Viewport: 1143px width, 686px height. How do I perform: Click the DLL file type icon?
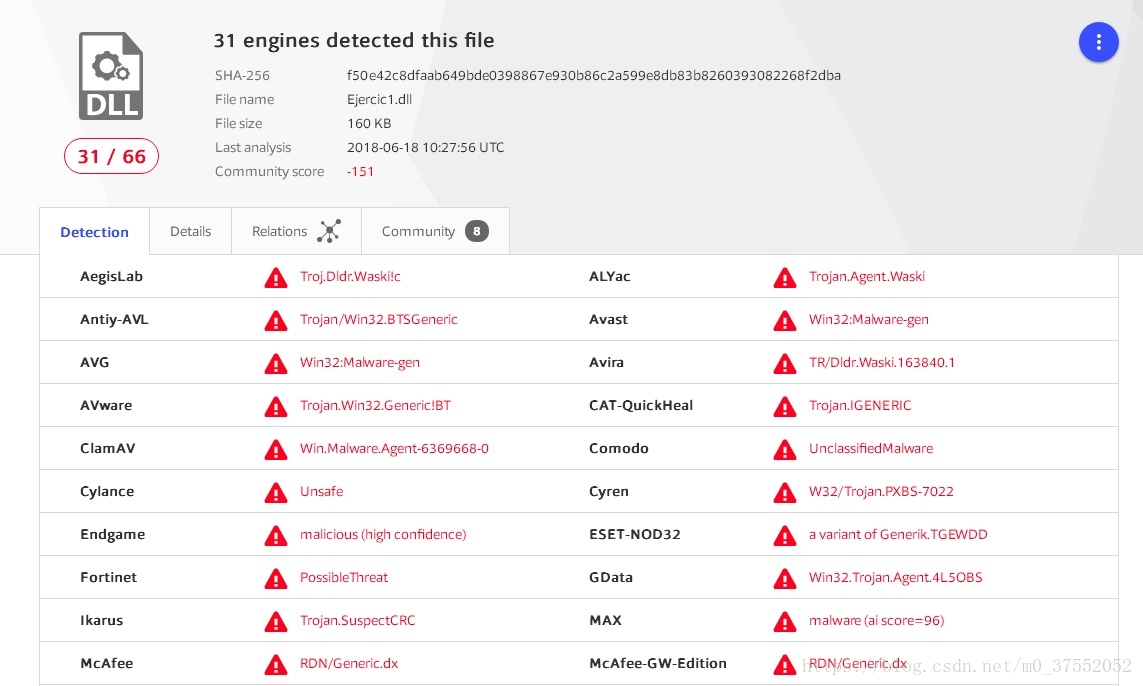click(x=111, y=76)
